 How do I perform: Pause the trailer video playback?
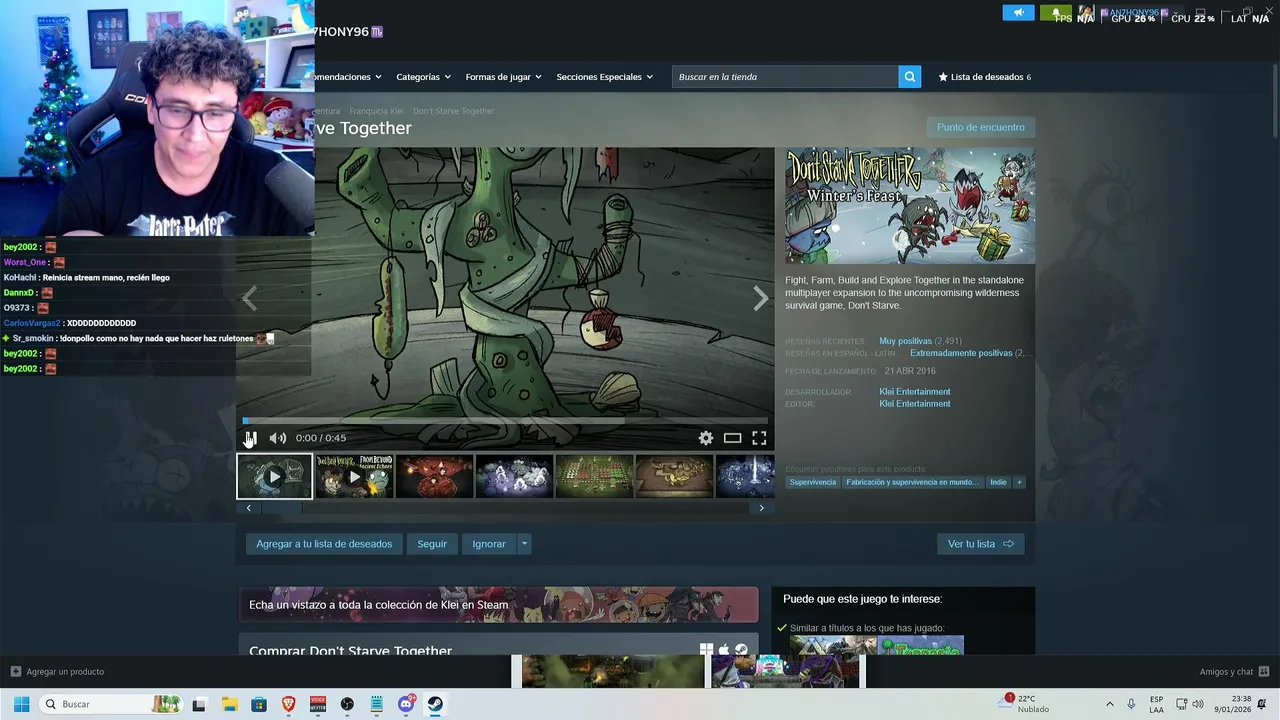click(x=250, y=438)
